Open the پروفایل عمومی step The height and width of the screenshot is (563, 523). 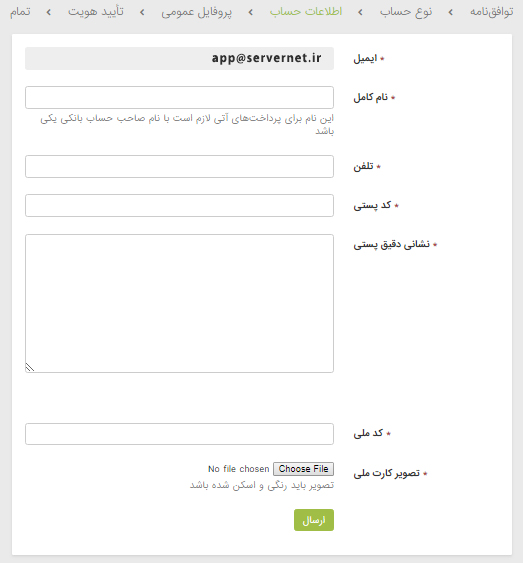[x=196, y=12]
